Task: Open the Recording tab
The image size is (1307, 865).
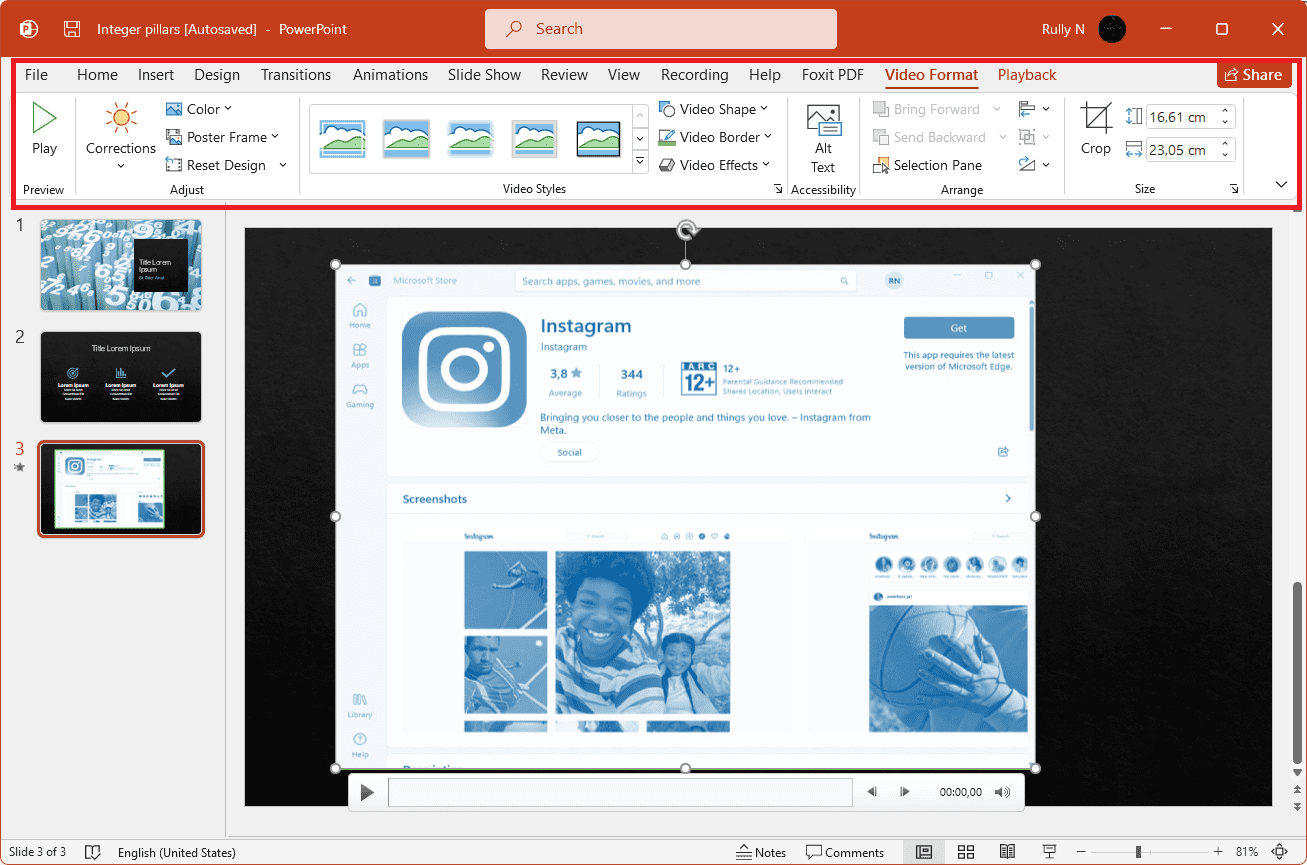Action: tap(694, 75)
